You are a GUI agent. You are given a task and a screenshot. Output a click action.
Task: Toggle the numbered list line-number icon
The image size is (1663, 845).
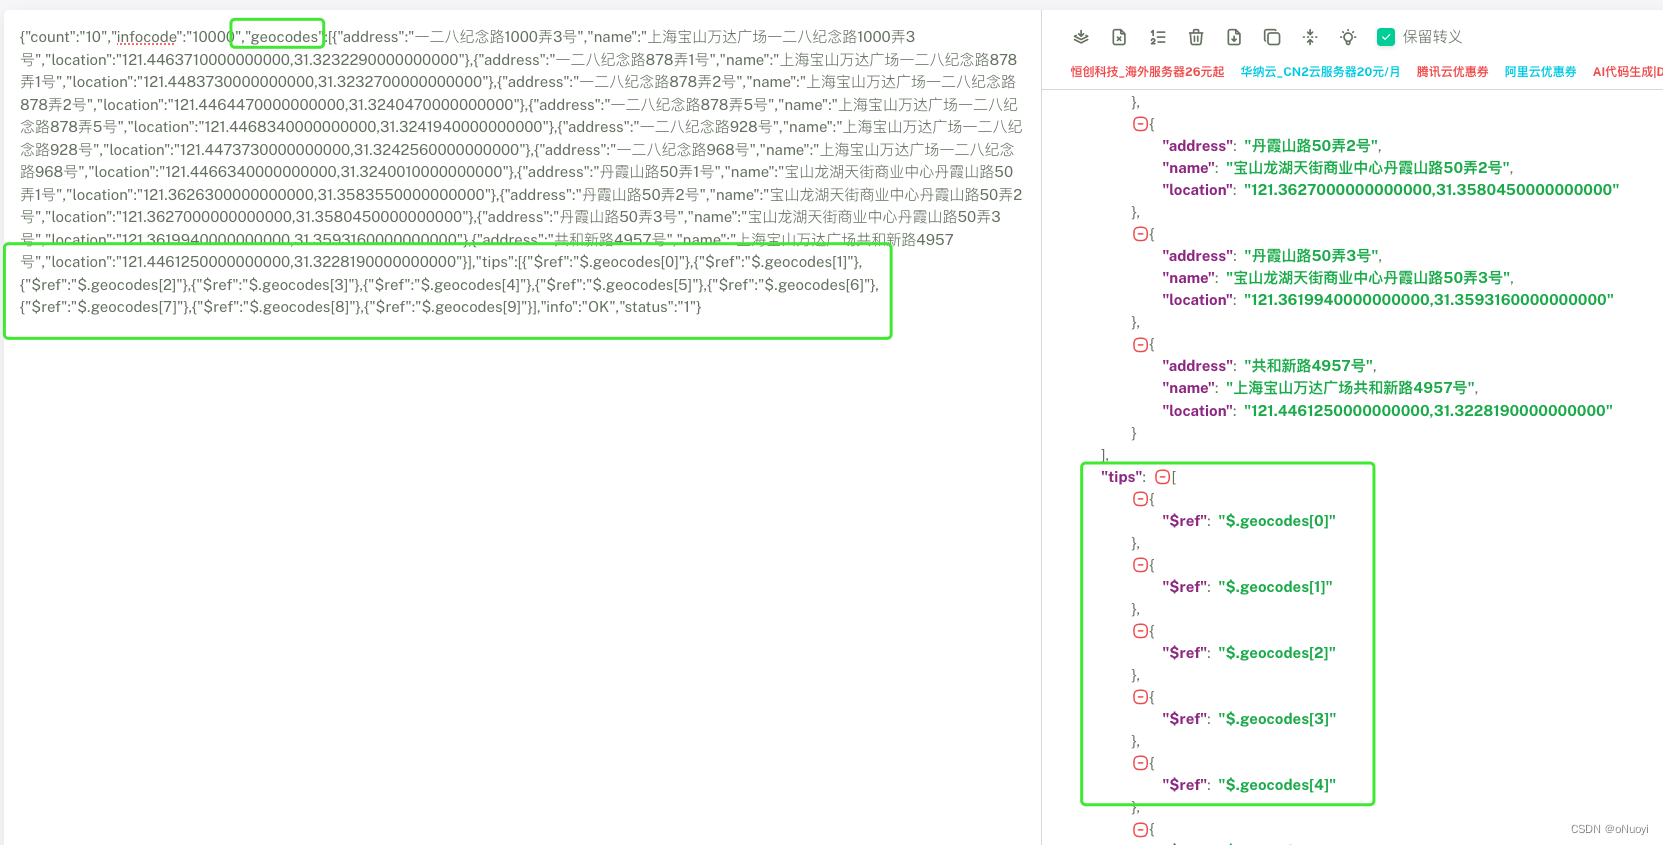point(1158,37)
